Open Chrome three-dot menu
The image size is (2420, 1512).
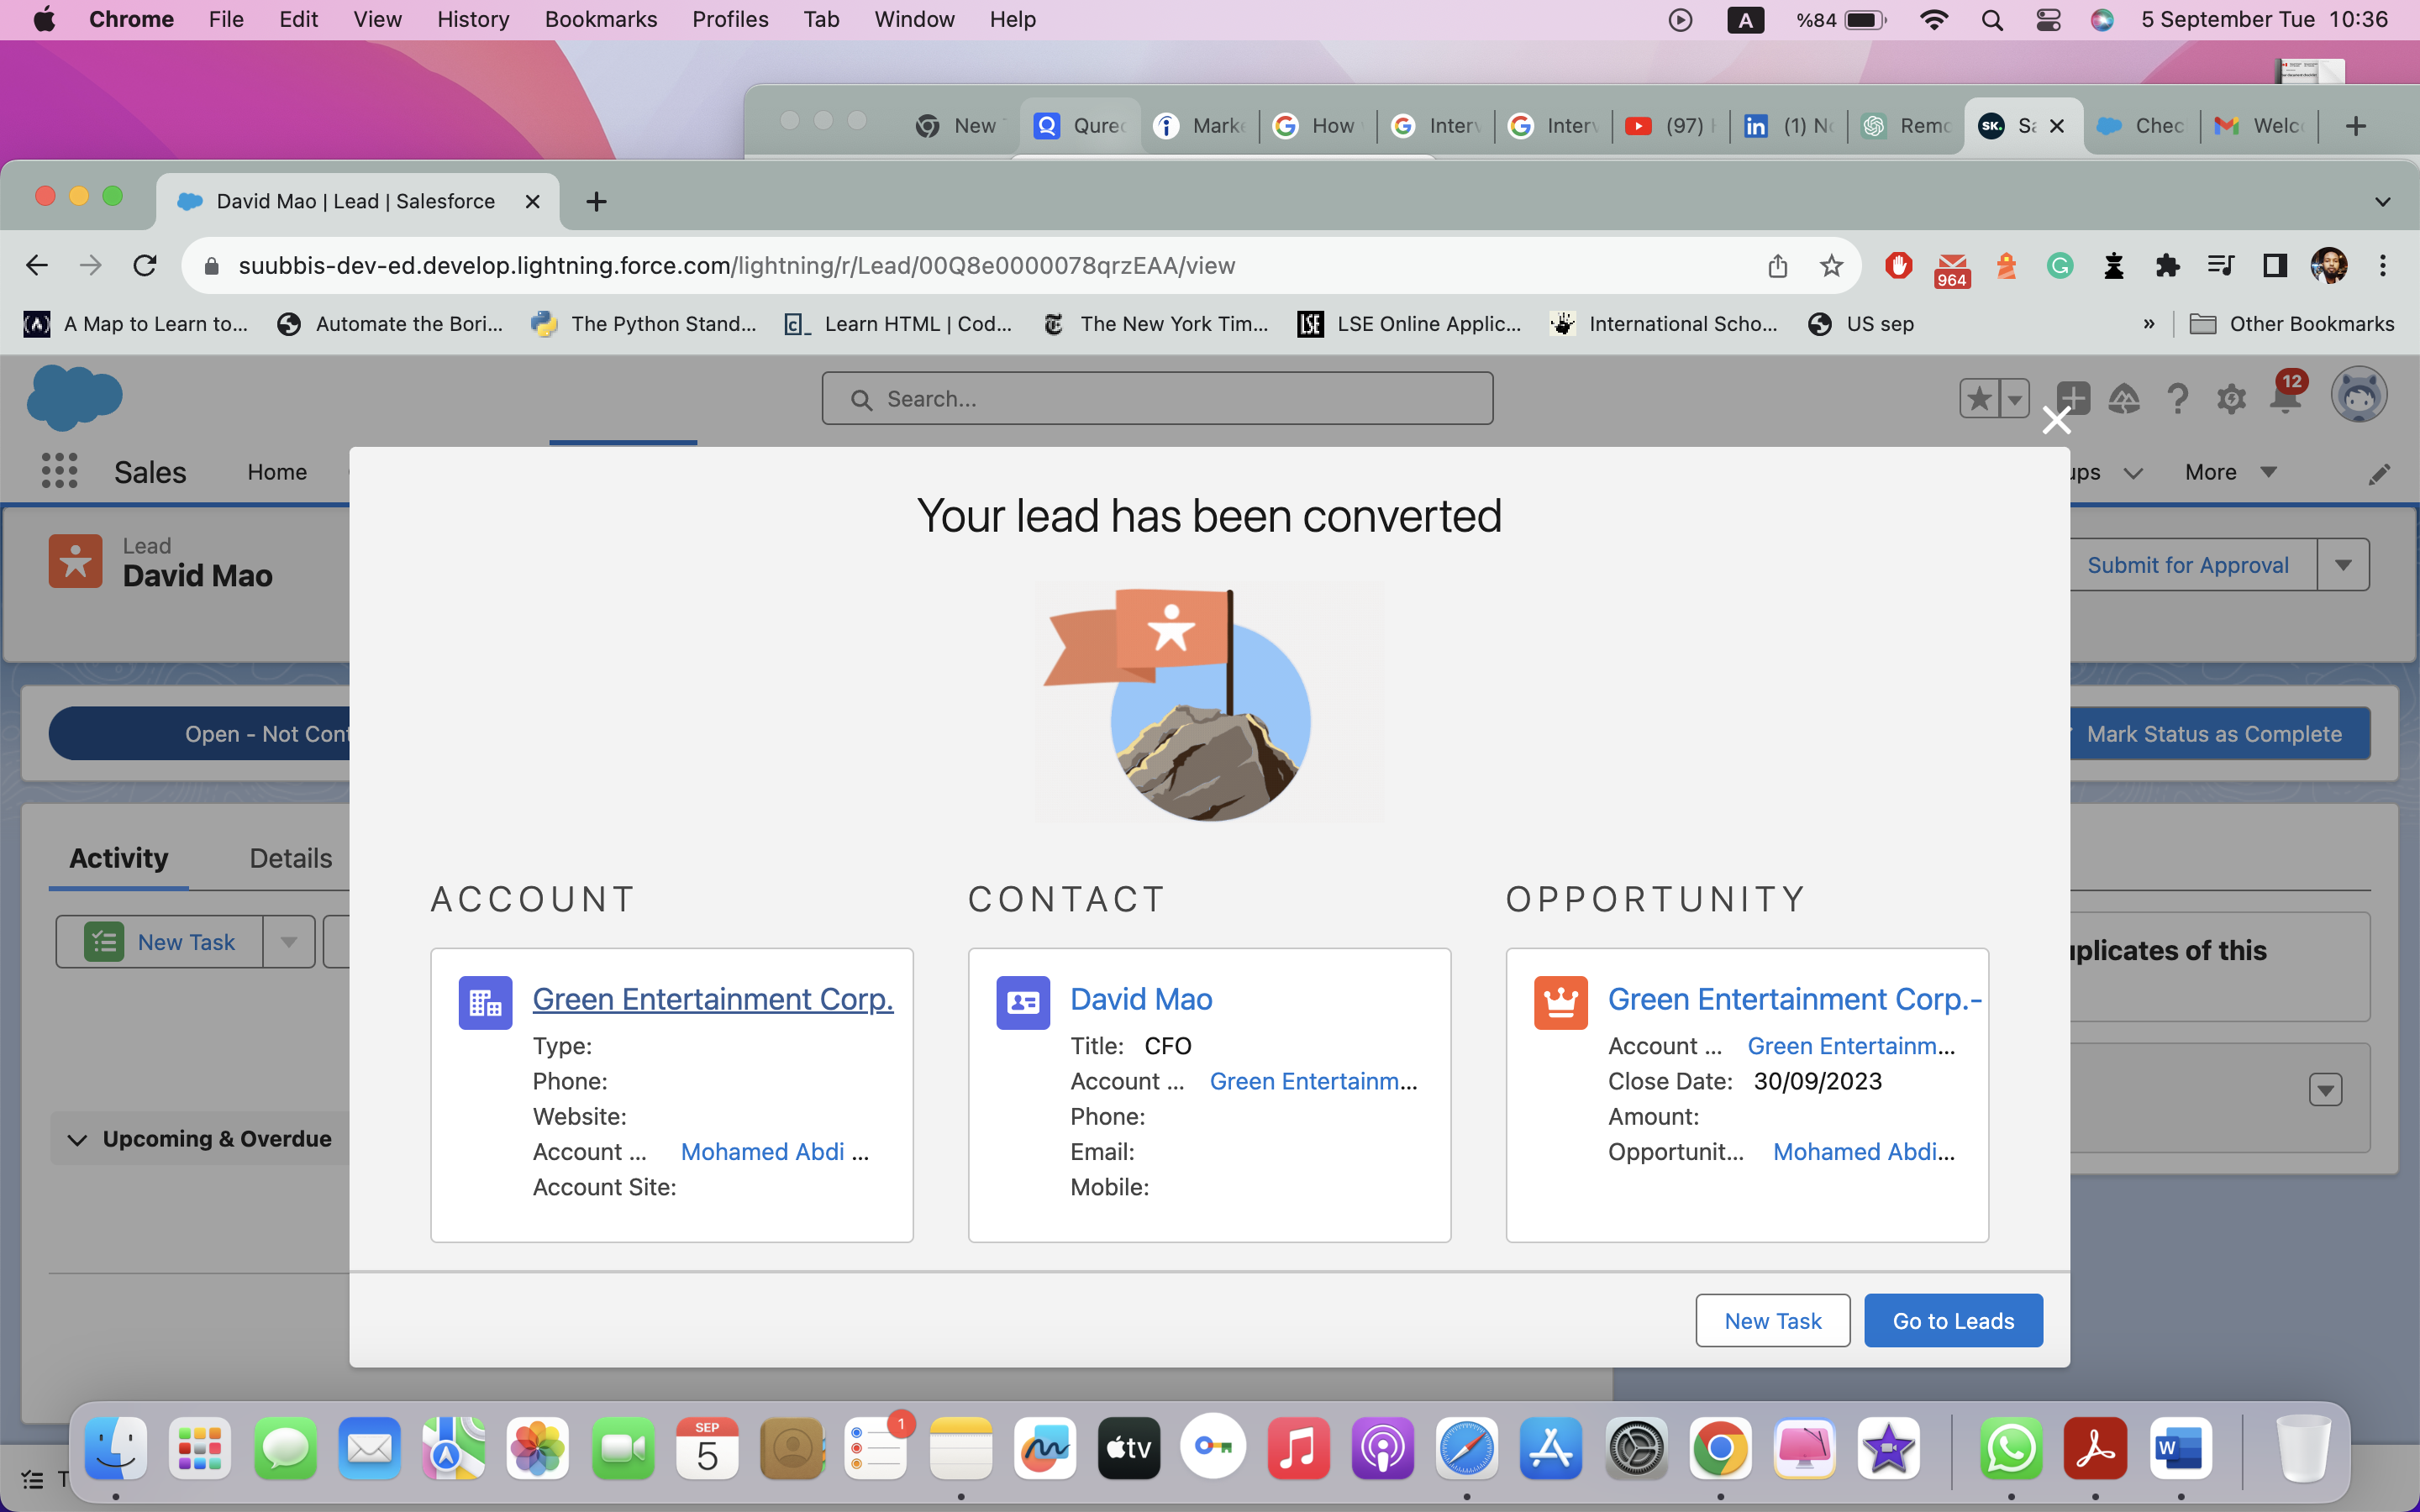[2383, 265]
